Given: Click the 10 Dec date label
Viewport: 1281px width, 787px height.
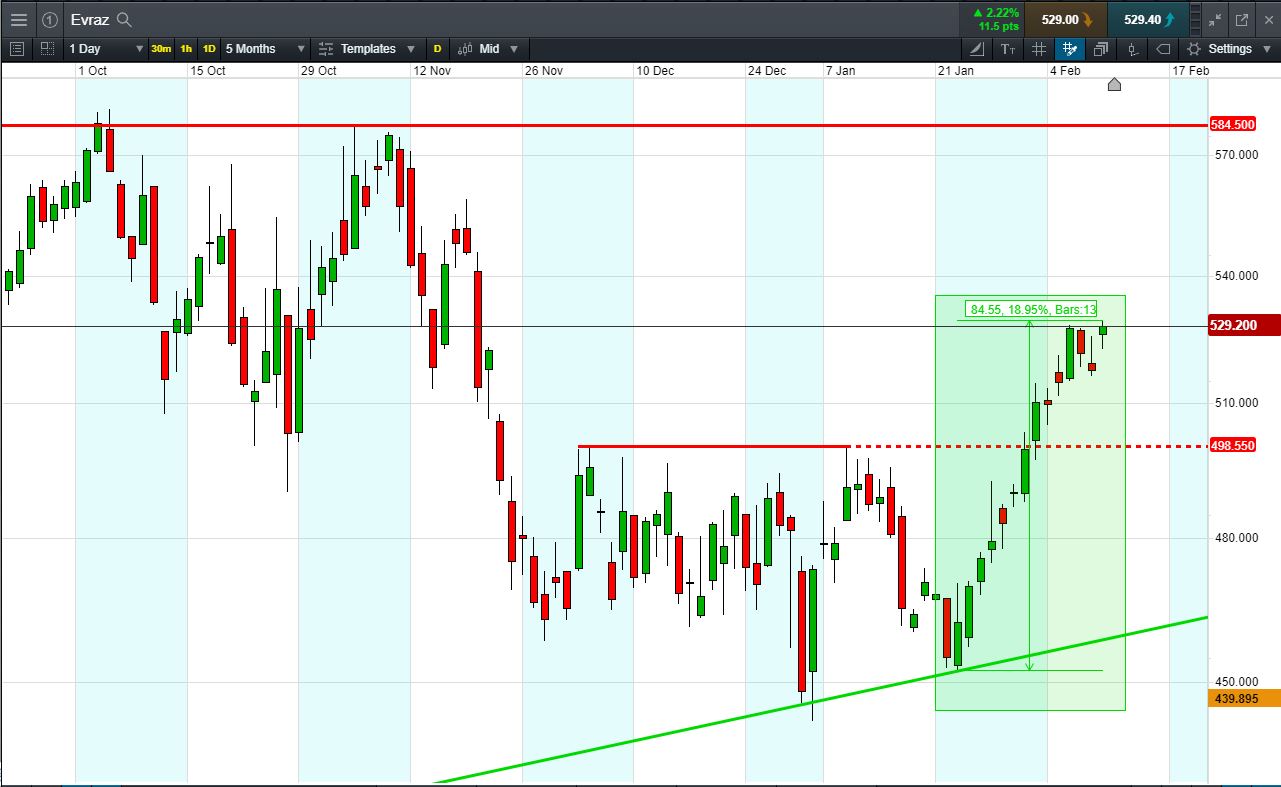Looking at the screenshot, I should point(655,71).
